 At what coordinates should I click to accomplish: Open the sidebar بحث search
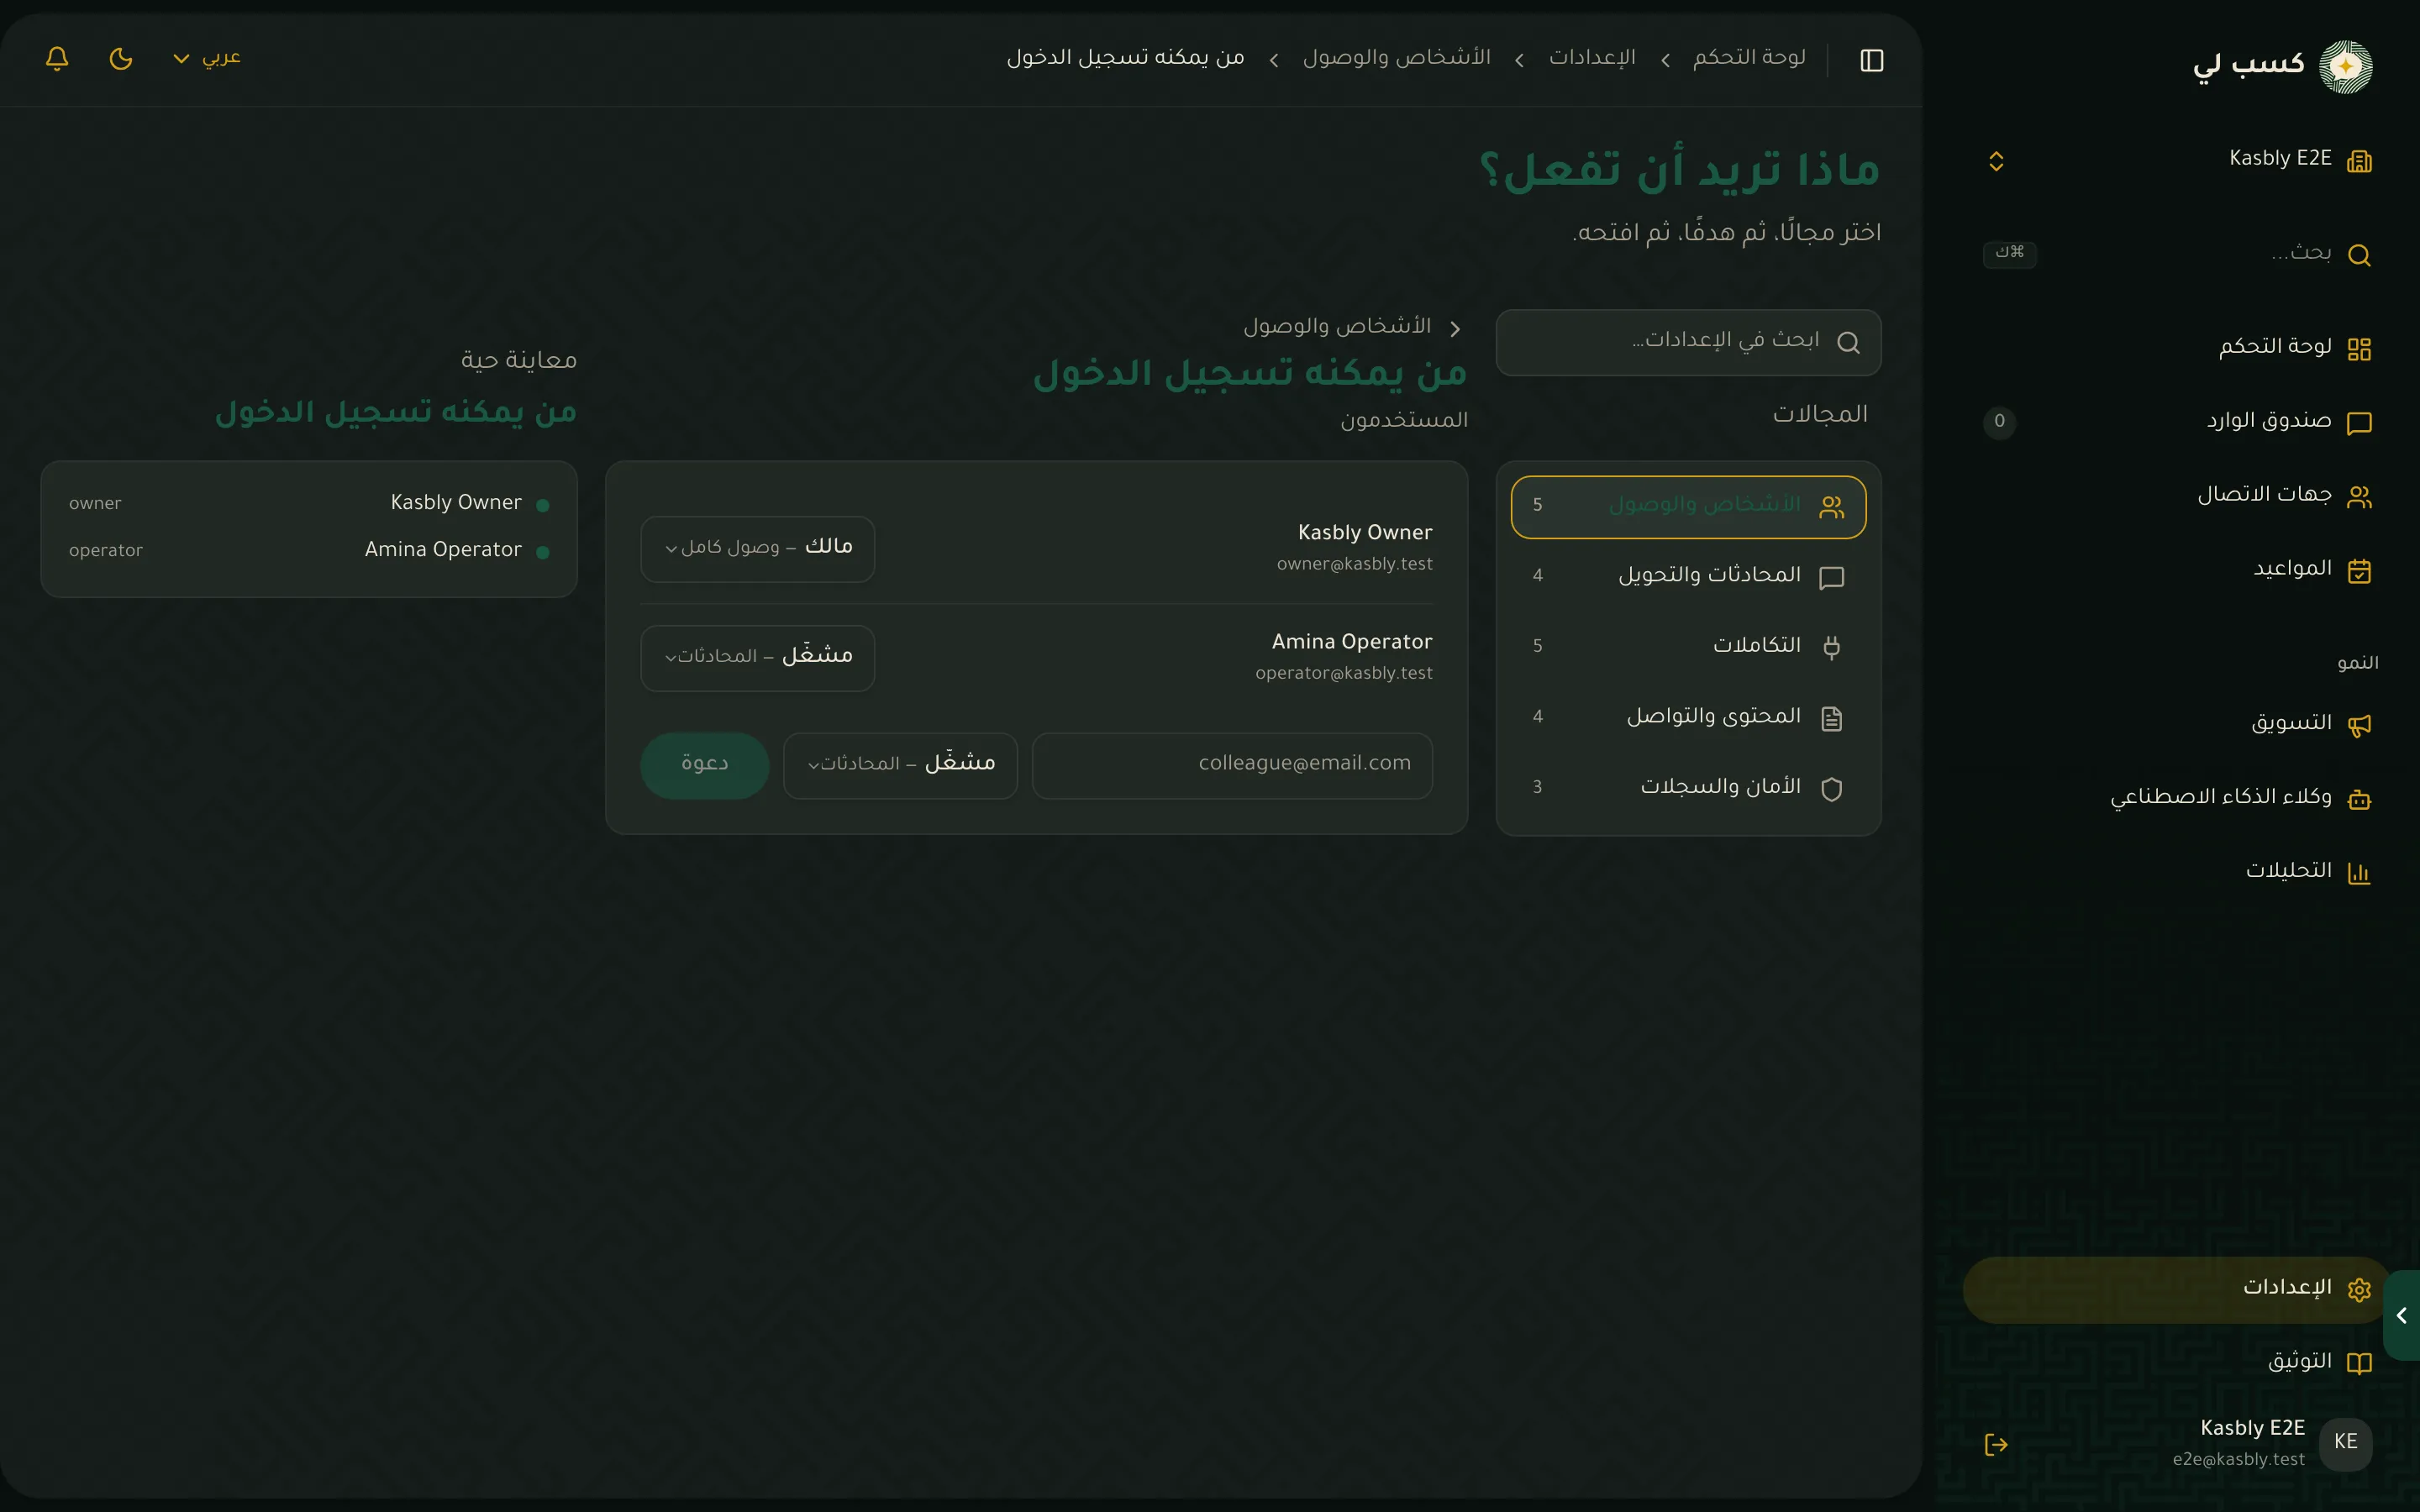tap(2180, 254)
